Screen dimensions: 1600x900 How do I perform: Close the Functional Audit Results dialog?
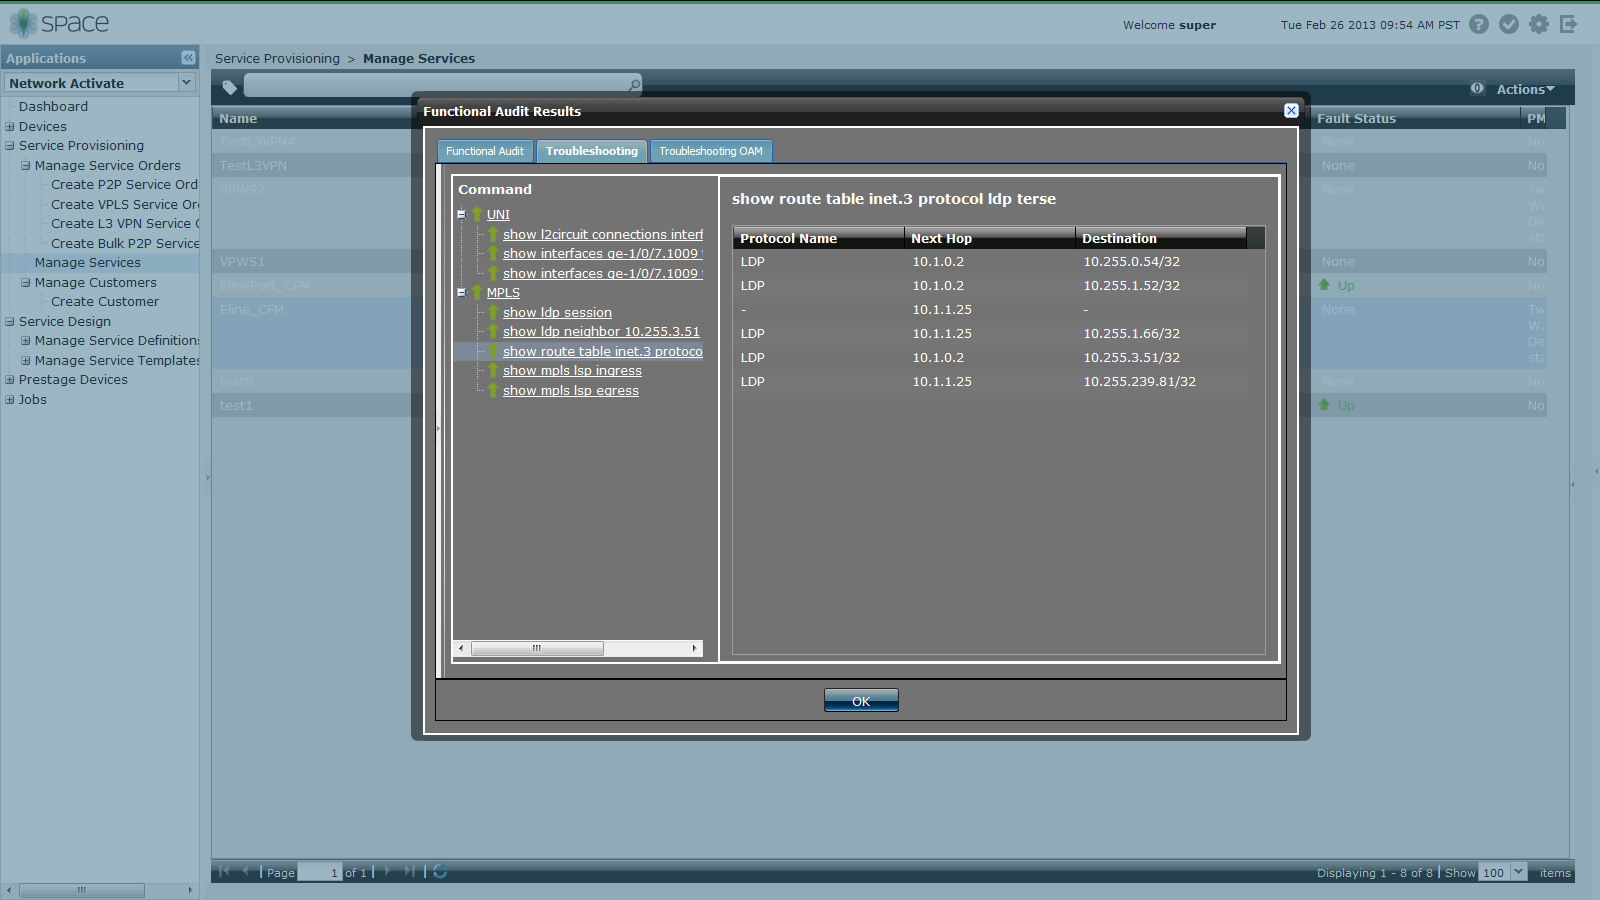click(x=1291, y=111)
